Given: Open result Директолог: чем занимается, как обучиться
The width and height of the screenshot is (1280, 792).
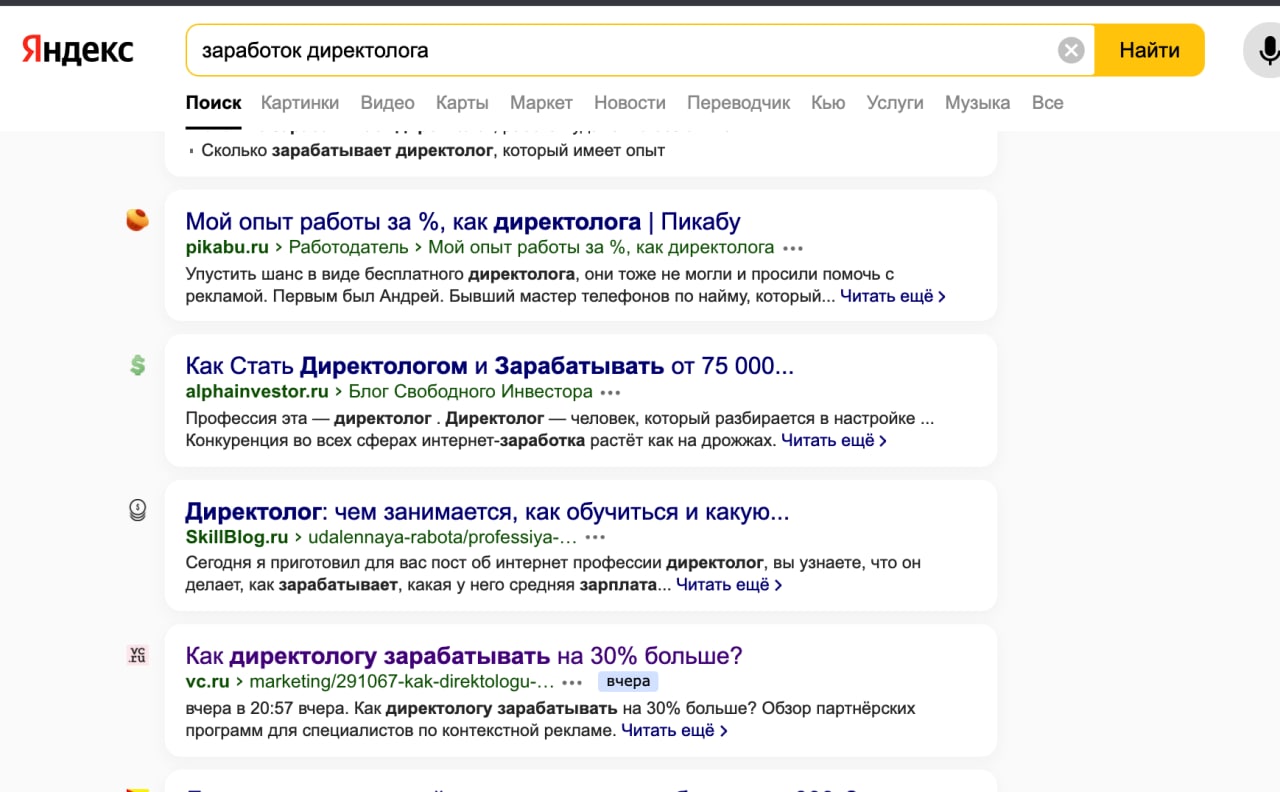Looking at the screenshot, I should coord(488,512).
